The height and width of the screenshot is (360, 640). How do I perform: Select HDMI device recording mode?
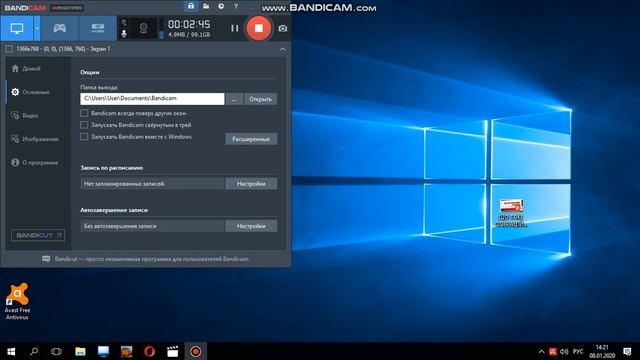98,28
